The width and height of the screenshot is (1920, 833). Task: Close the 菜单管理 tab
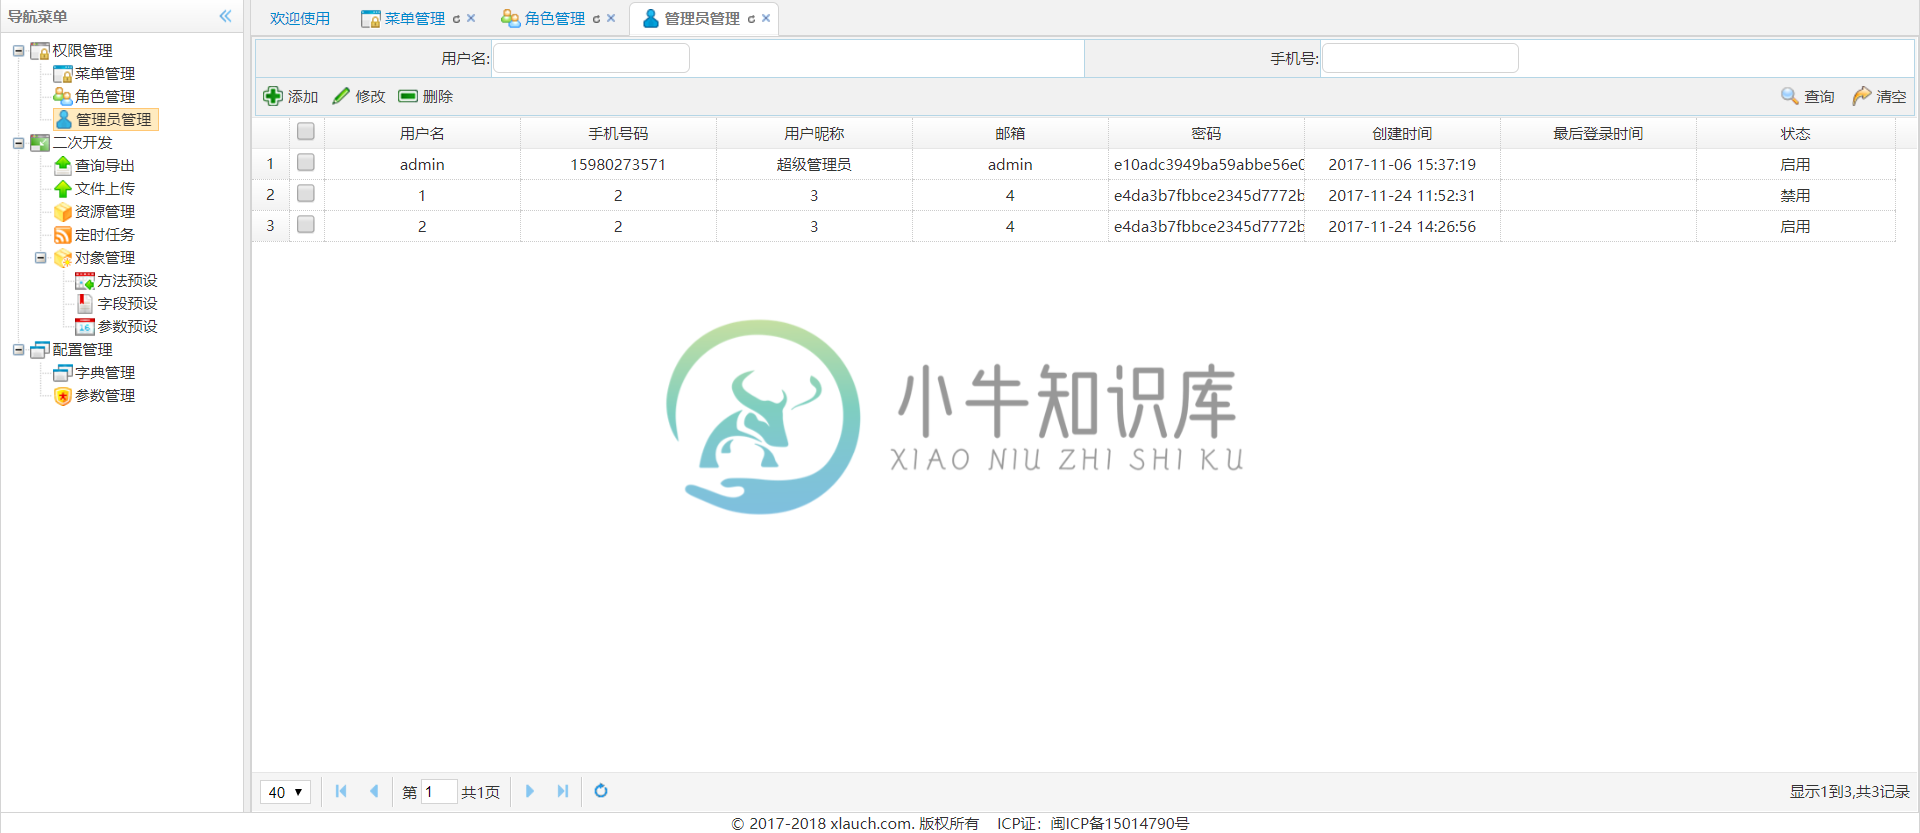pyautogui.click(x=471, y=18)
